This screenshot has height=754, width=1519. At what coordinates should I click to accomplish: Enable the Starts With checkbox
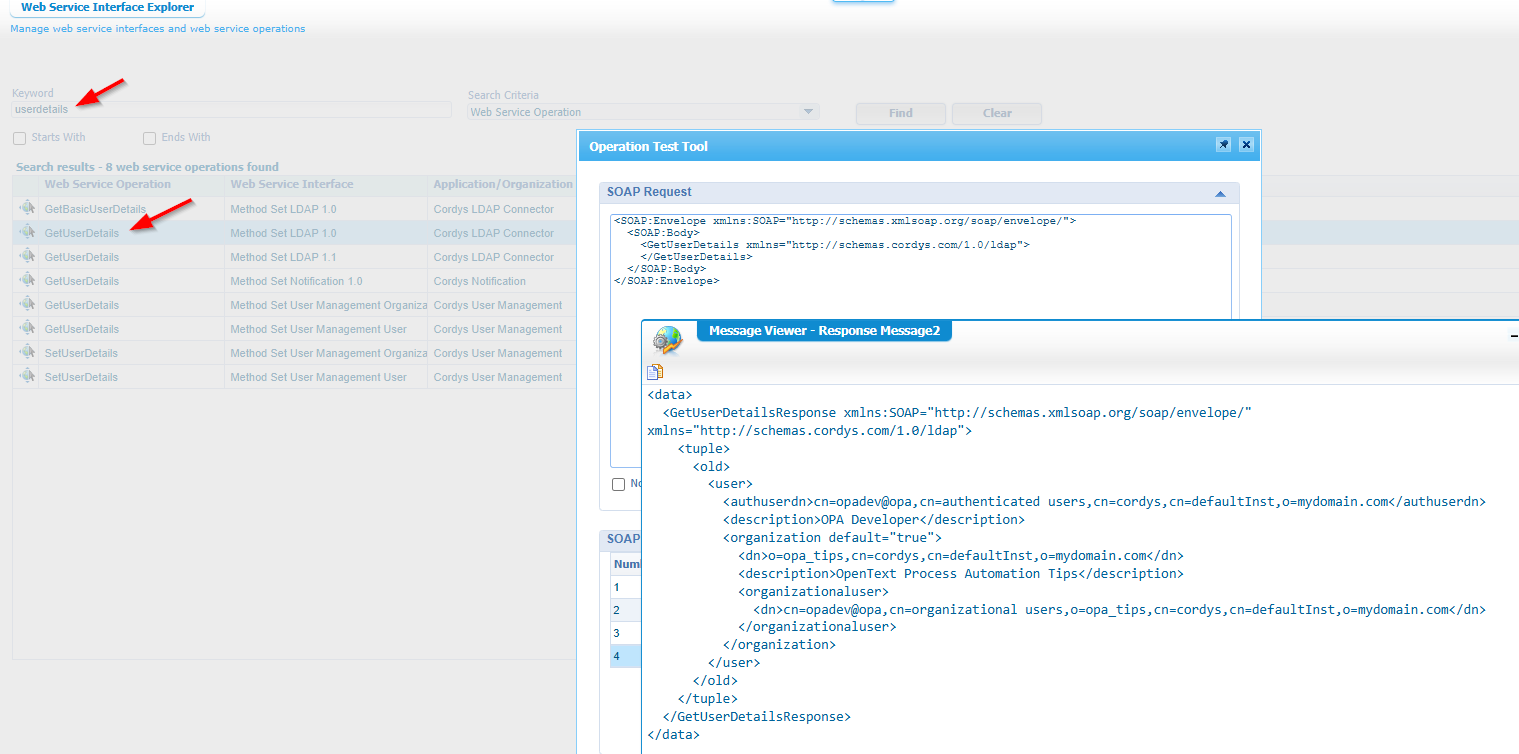(20, 138)
